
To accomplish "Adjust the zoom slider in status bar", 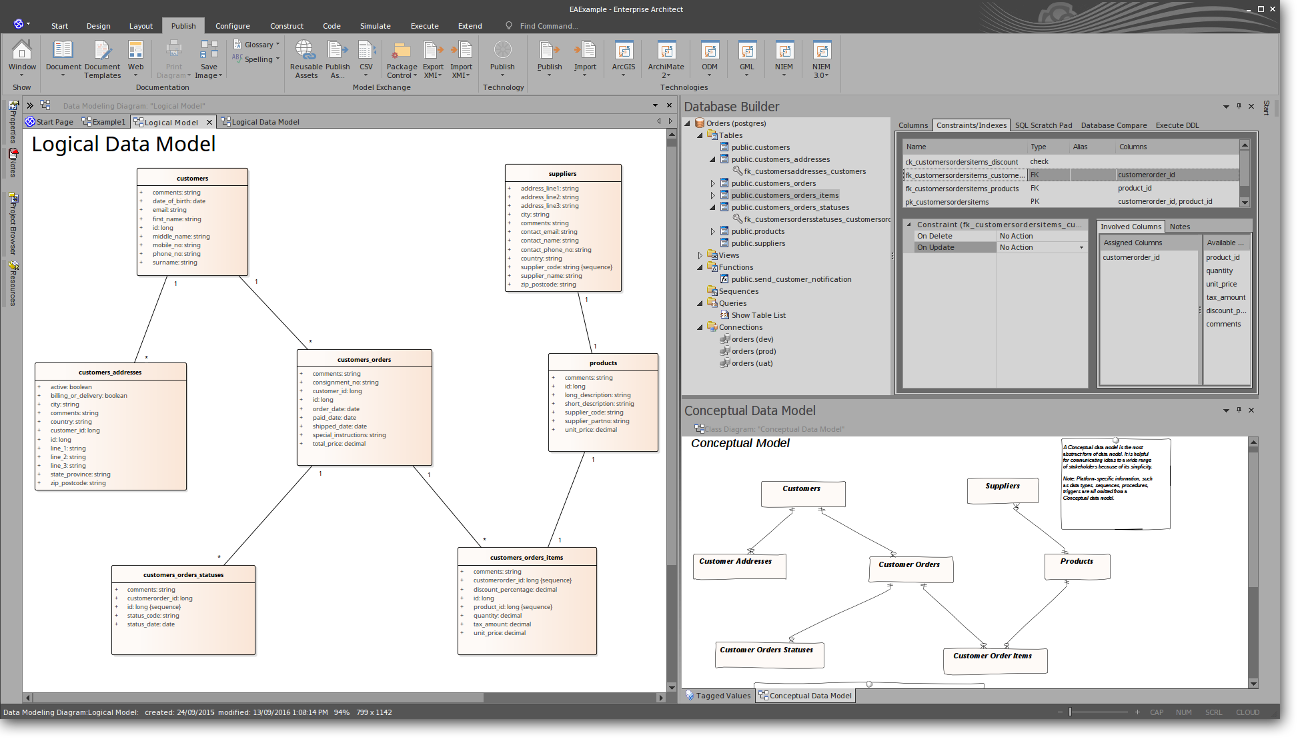I will click(1070, 712).
